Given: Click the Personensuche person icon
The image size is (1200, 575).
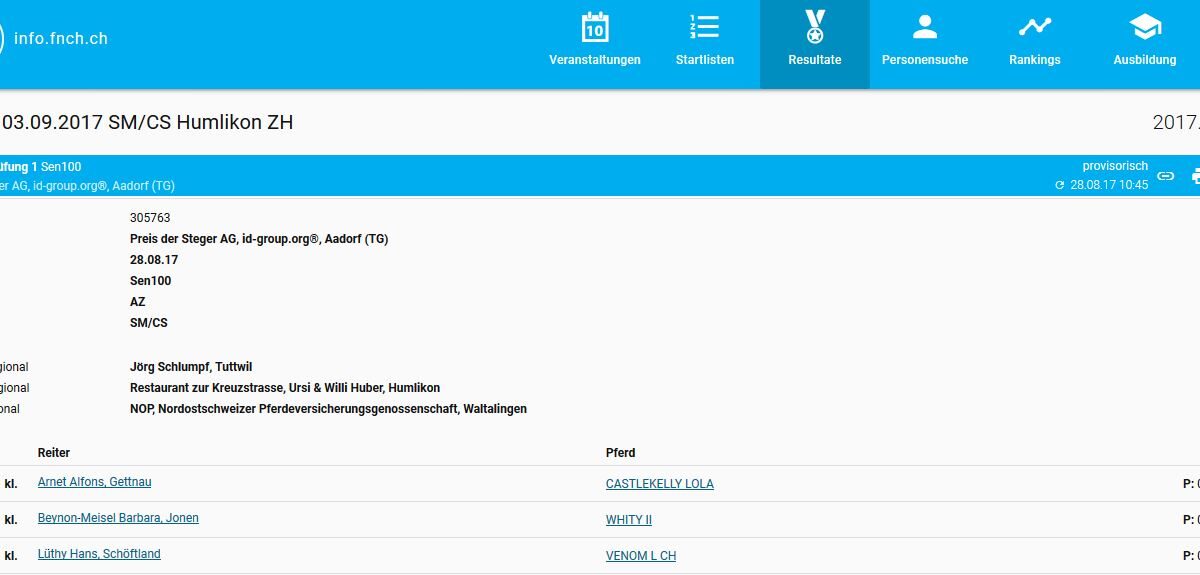Looking at the screenshot, I should click(x=925, y=27).
